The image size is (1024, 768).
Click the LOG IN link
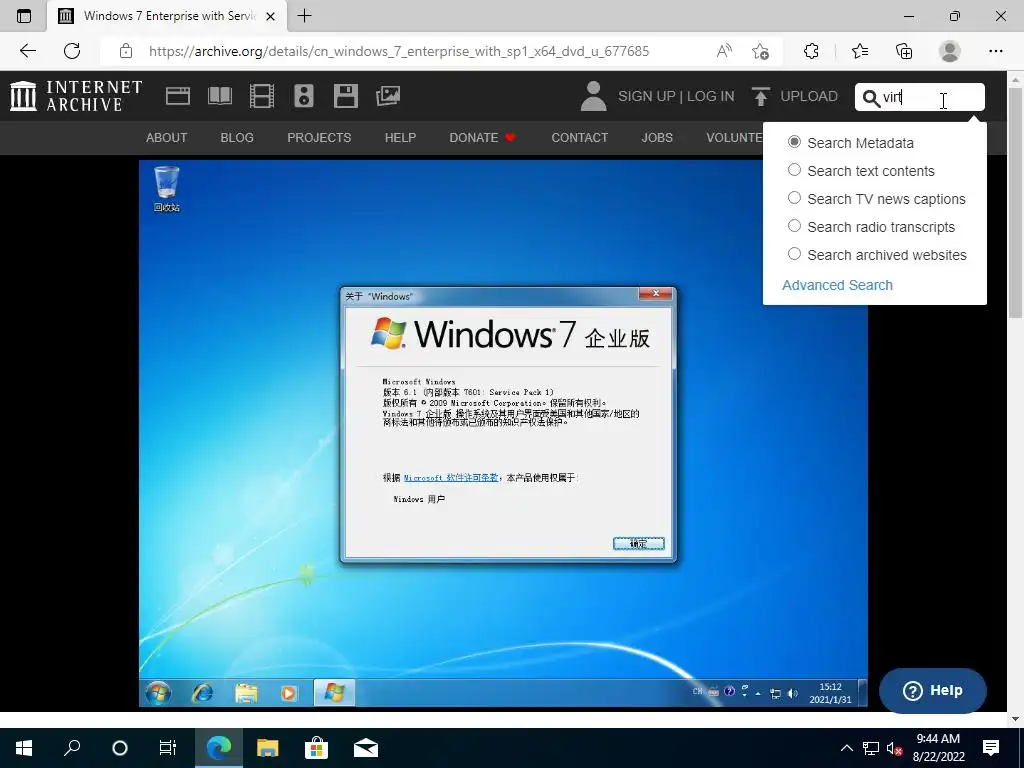711,96
